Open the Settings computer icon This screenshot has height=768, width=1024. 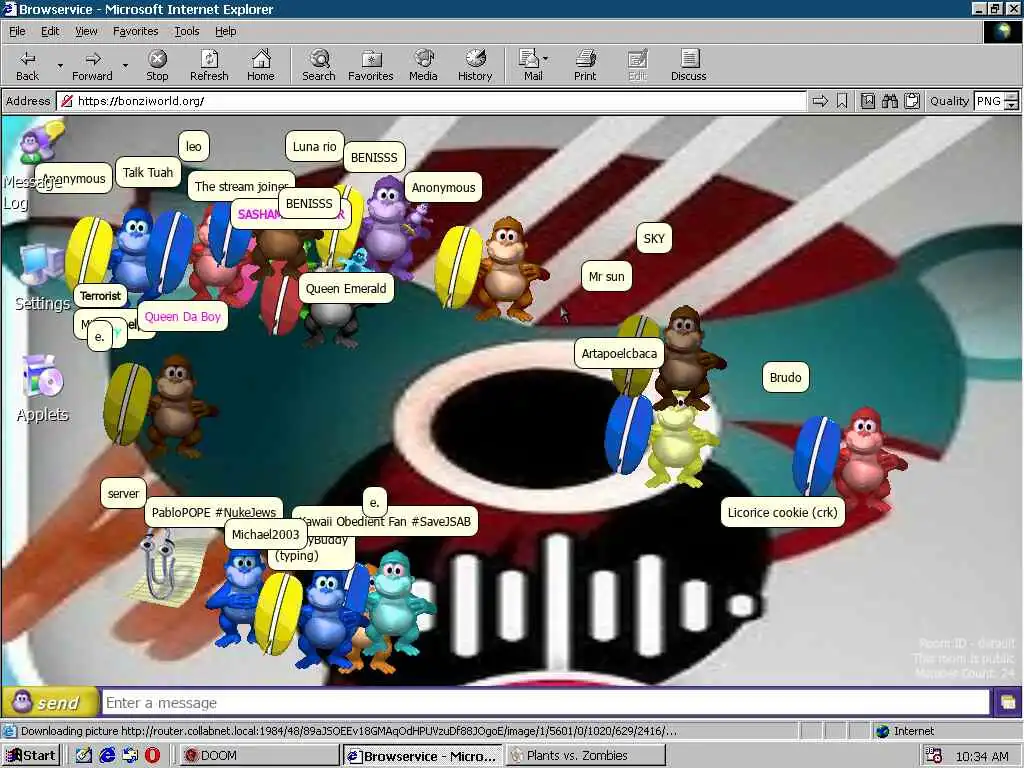point(40,266)
